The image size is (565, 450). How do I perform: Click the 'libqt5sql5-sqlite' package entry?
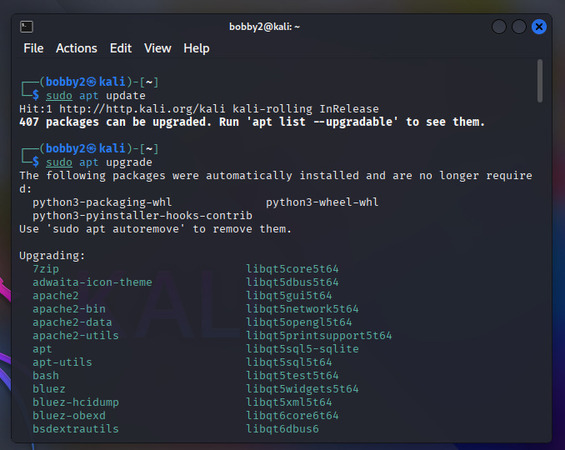click(x=302, y=349)
